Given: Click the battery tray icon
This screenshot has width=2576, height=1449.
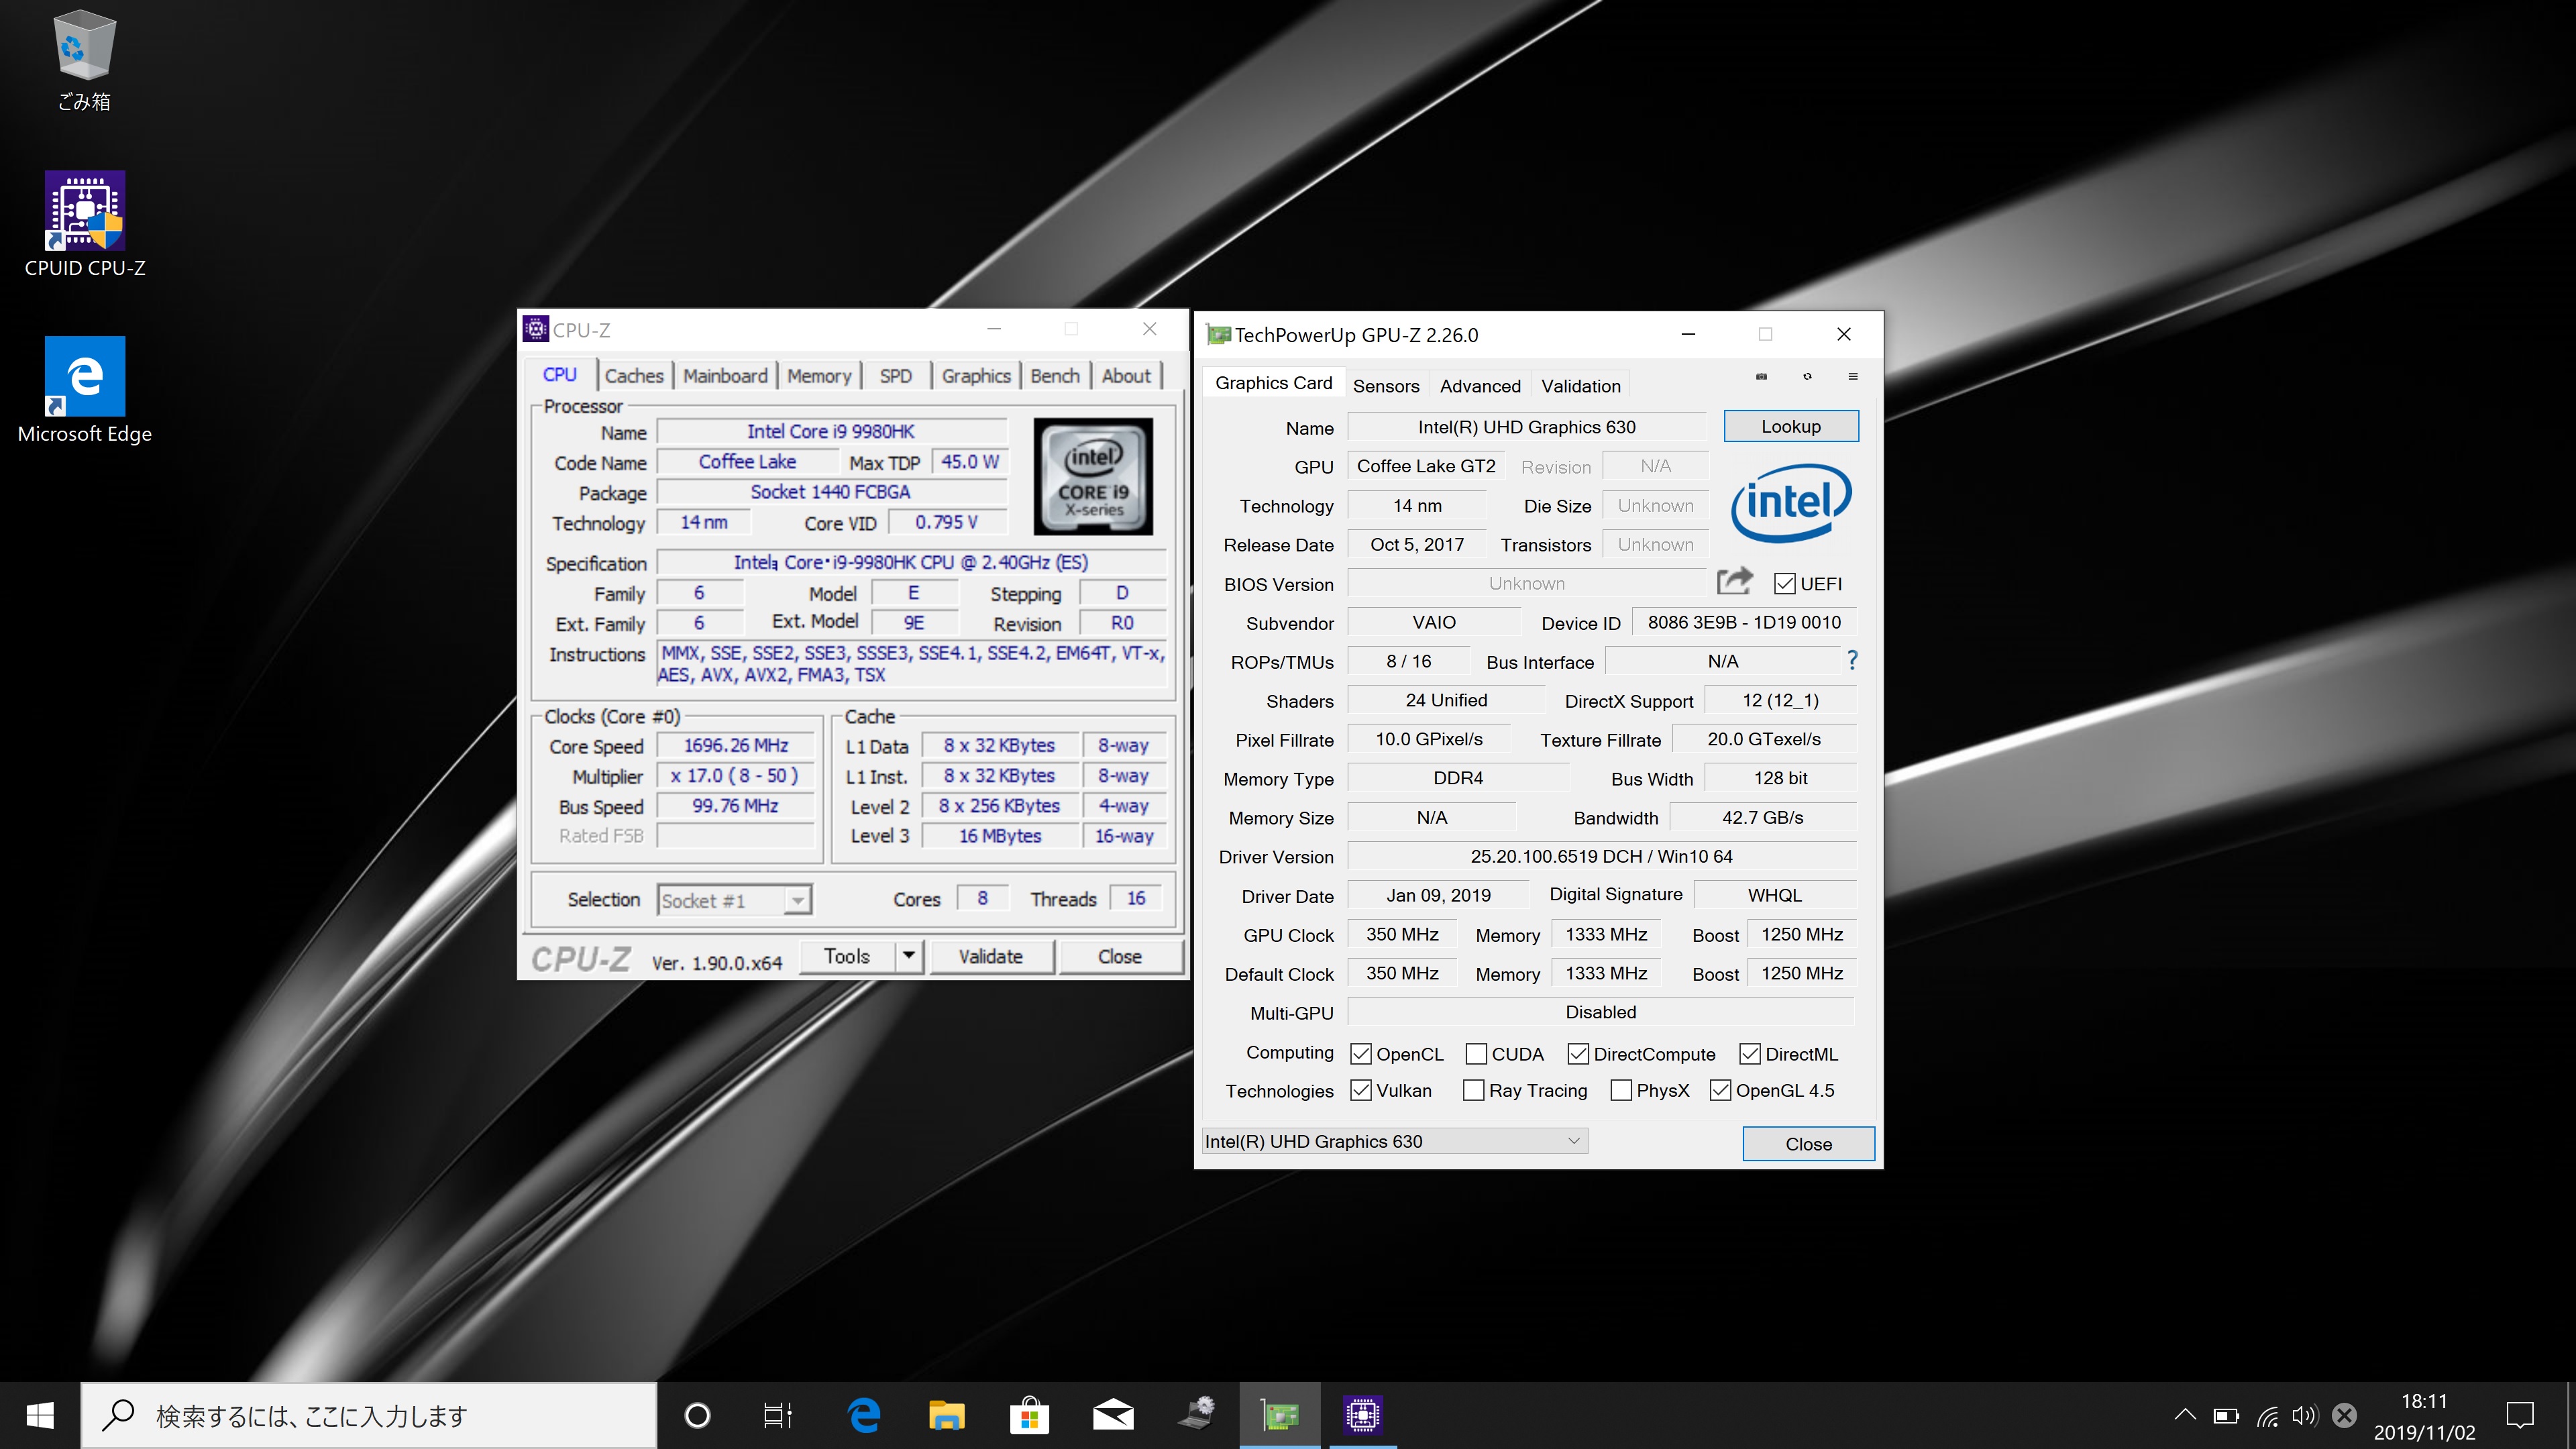Looking at the screenshot, I should click(x=2226, y=1415).
